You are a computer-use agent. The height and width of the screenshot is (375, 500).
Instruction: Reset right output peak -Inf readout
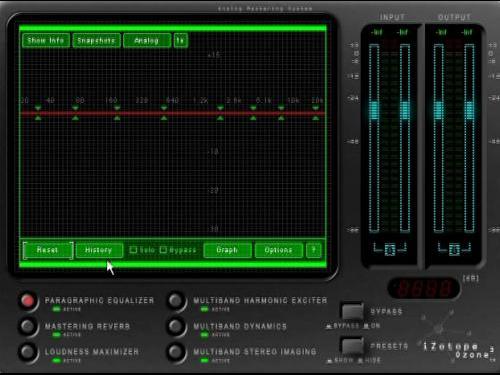tap(467, 32)
